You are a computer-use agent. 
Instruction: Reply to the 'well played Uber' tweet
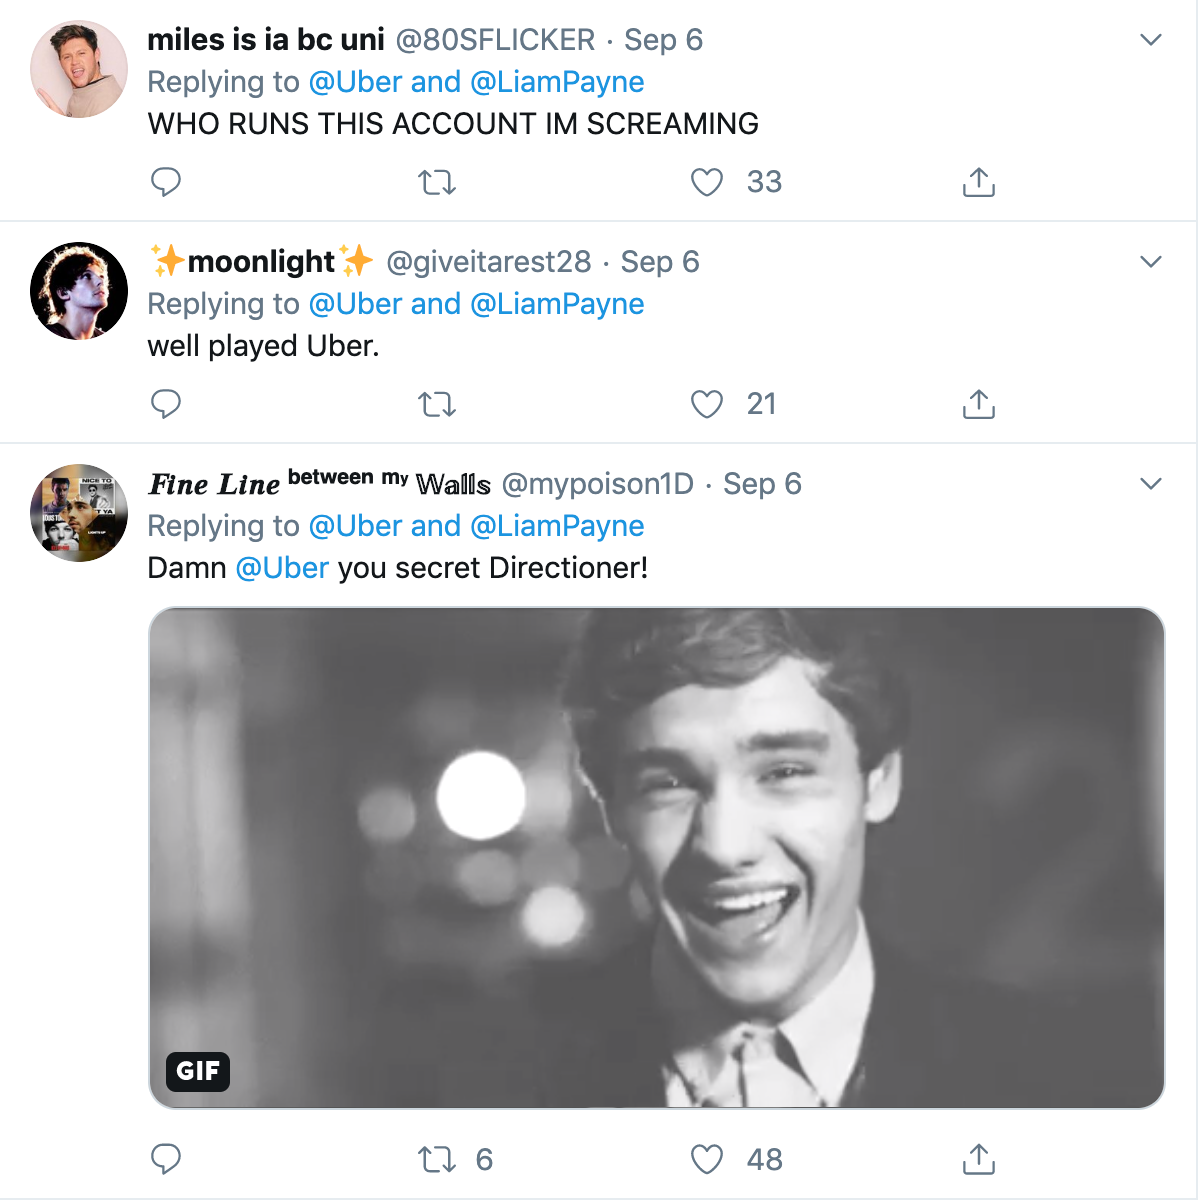click(x=166, y=404)
